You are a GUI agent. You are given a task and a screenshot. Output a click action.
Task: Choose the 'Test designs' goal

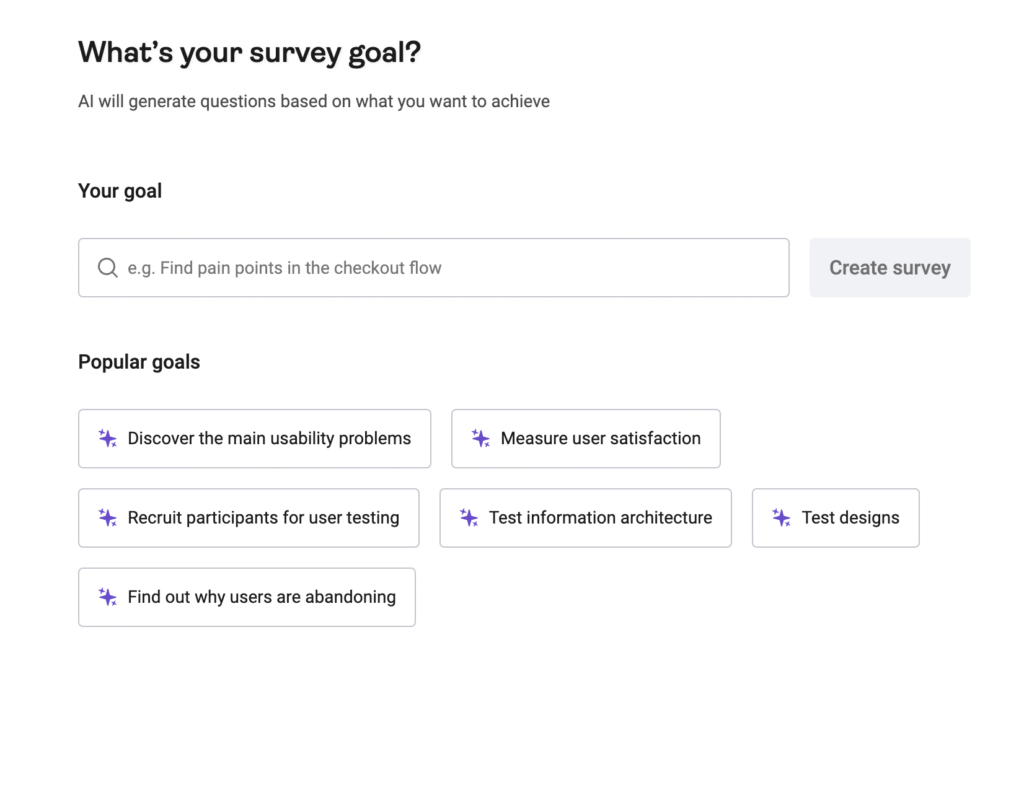pos(850,518)
